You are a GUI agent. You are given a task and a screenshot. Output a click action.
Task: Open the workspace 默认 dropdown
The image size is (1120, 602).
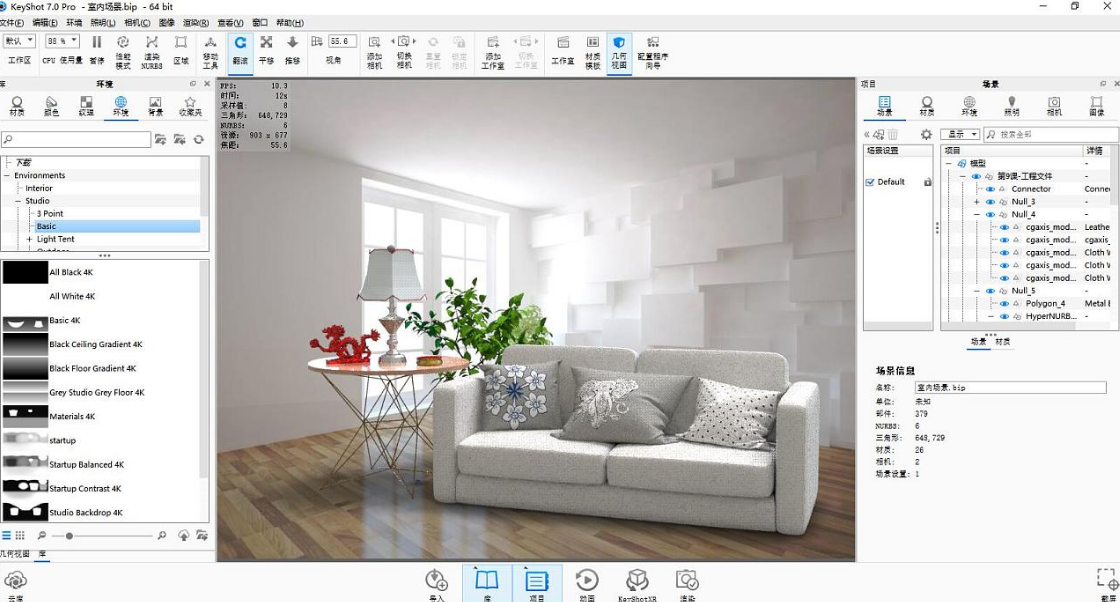(19, 41)
